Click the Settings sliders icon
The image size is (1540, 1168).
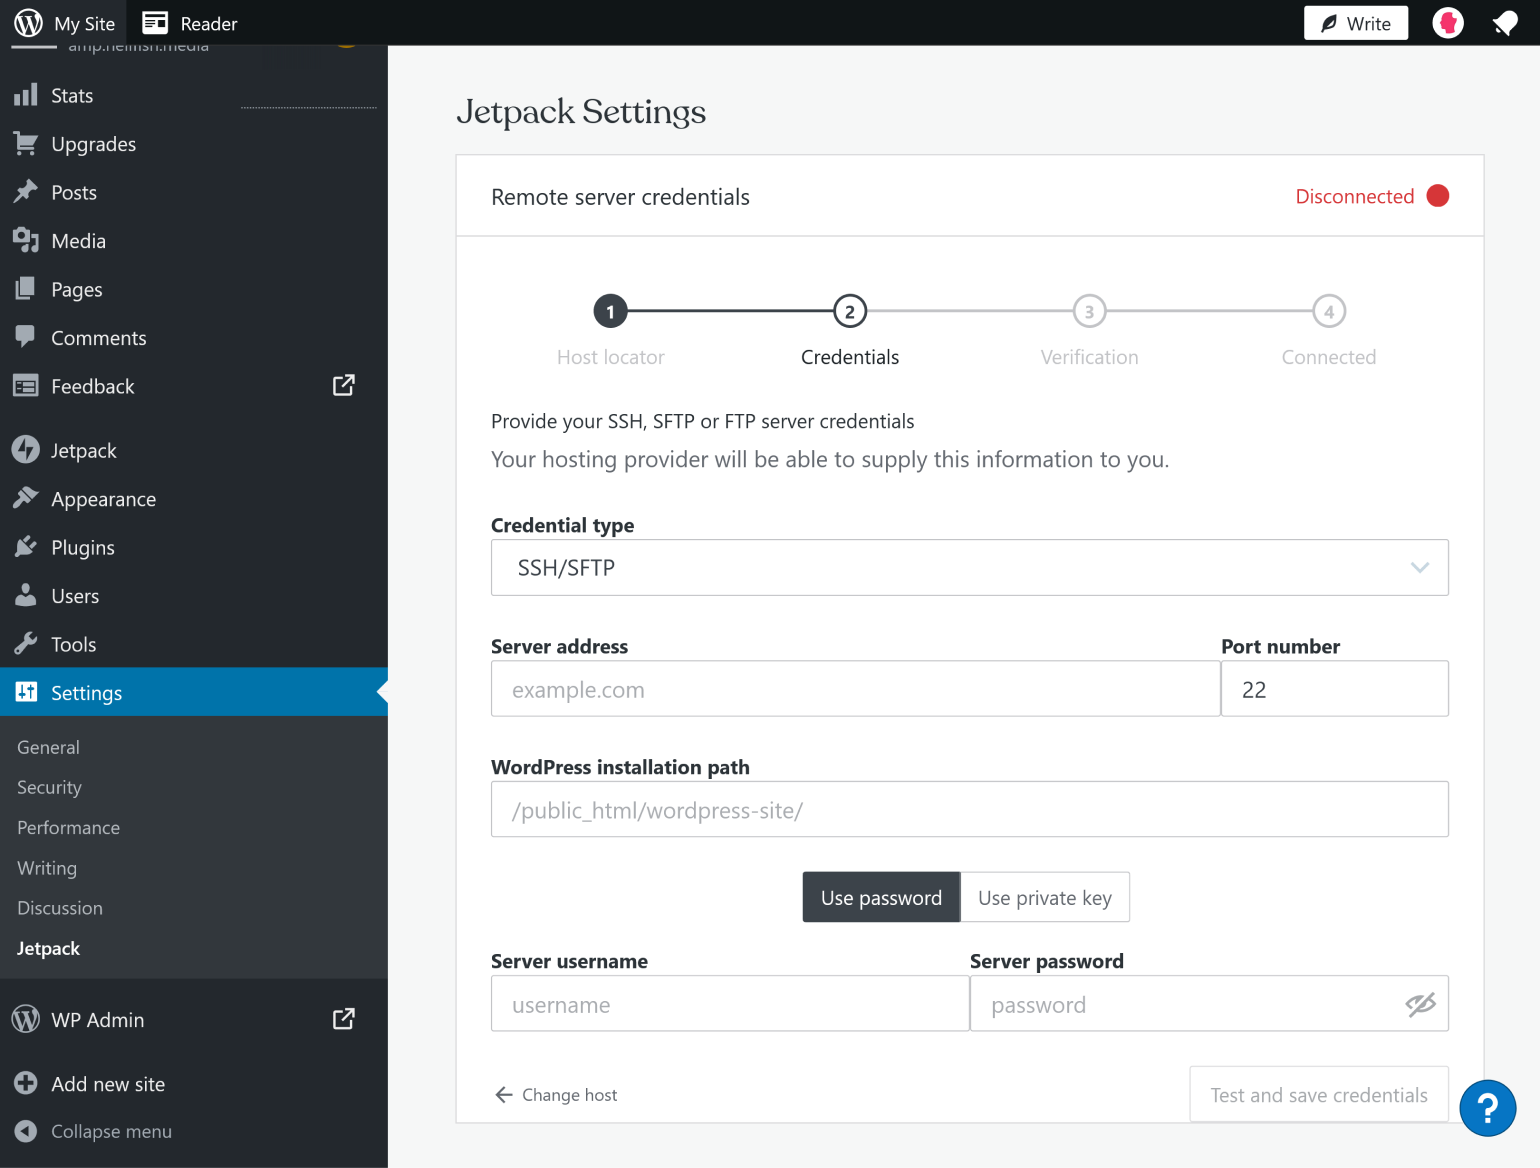pos(26,692)
